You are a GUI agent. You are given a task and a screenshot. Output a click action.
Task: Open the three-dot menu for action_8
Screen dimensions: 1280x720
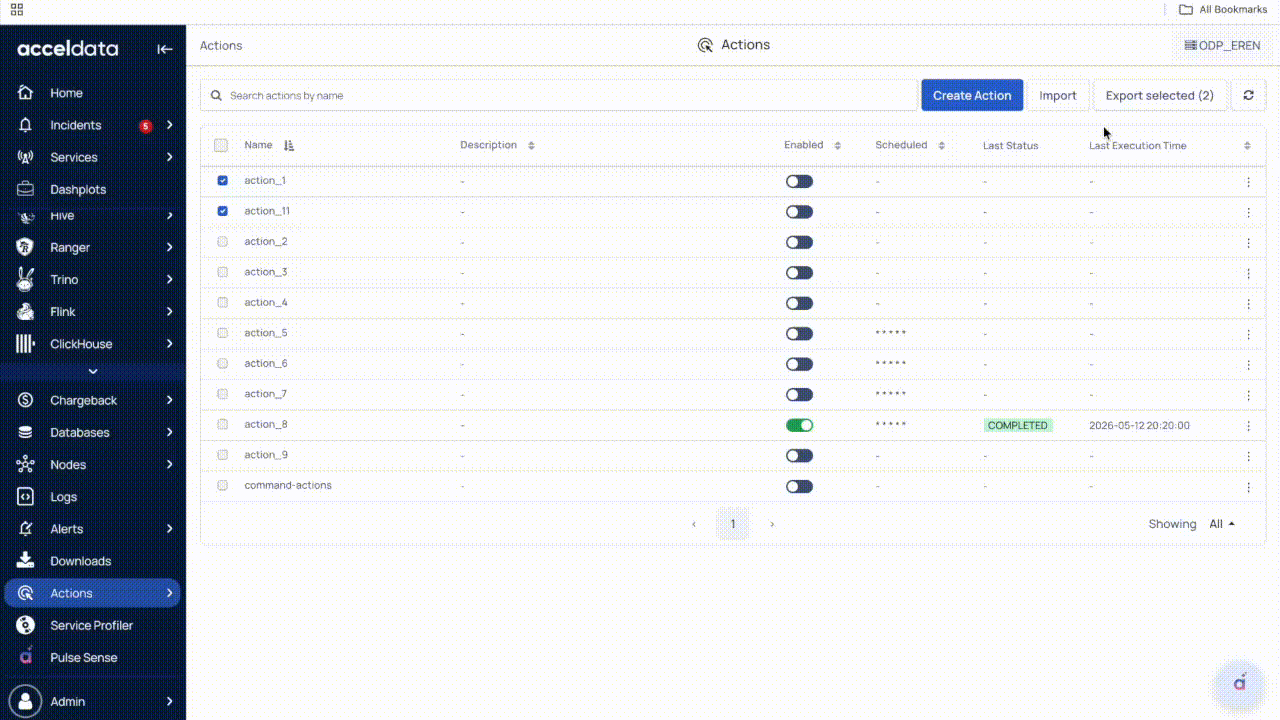point(1248,426)
